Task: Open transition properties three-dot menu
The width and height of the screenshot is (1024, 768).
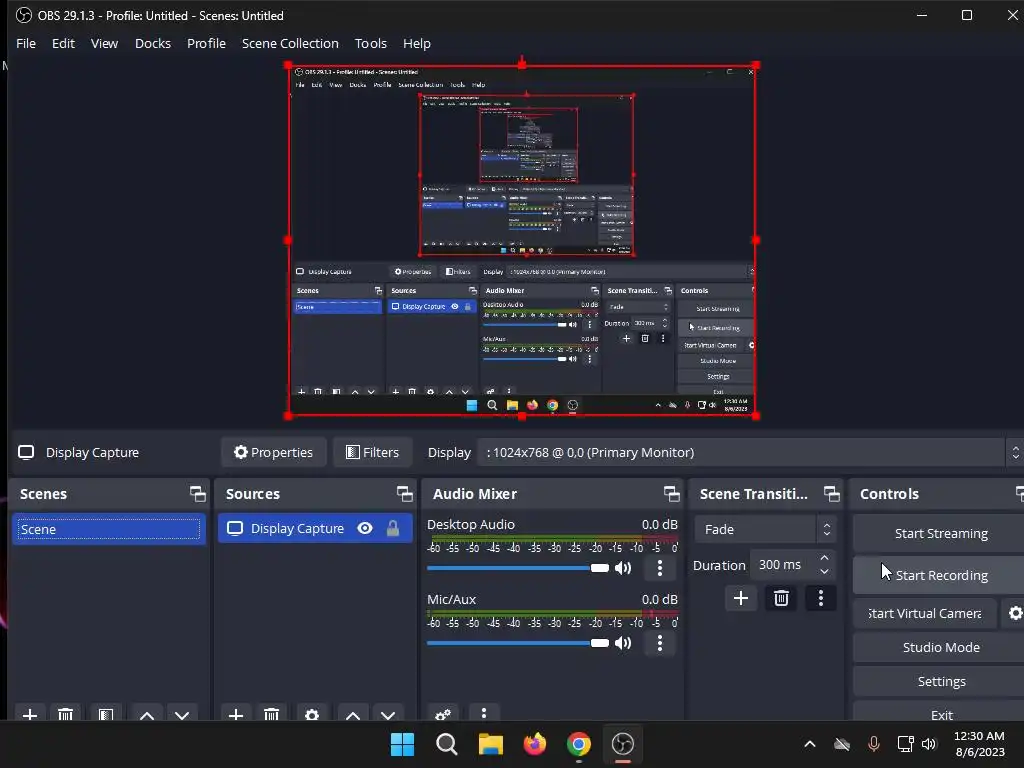Action: [x=821, y=598]
